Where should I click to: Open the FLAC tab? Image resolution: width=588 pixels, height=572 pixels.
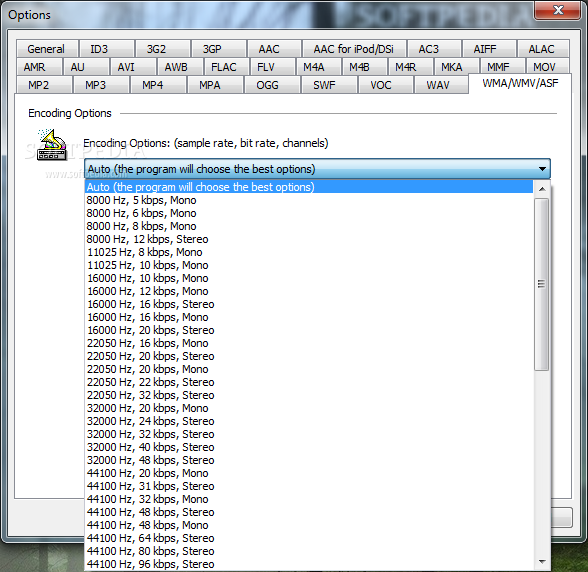tap(226, 67)
